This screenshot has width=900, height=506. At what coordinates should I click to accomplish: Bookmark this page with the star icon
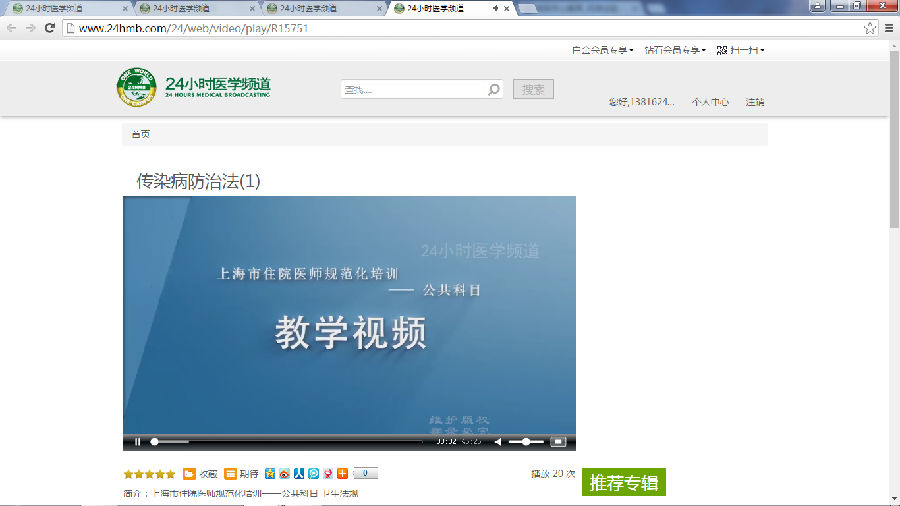(x=870, y=28)
